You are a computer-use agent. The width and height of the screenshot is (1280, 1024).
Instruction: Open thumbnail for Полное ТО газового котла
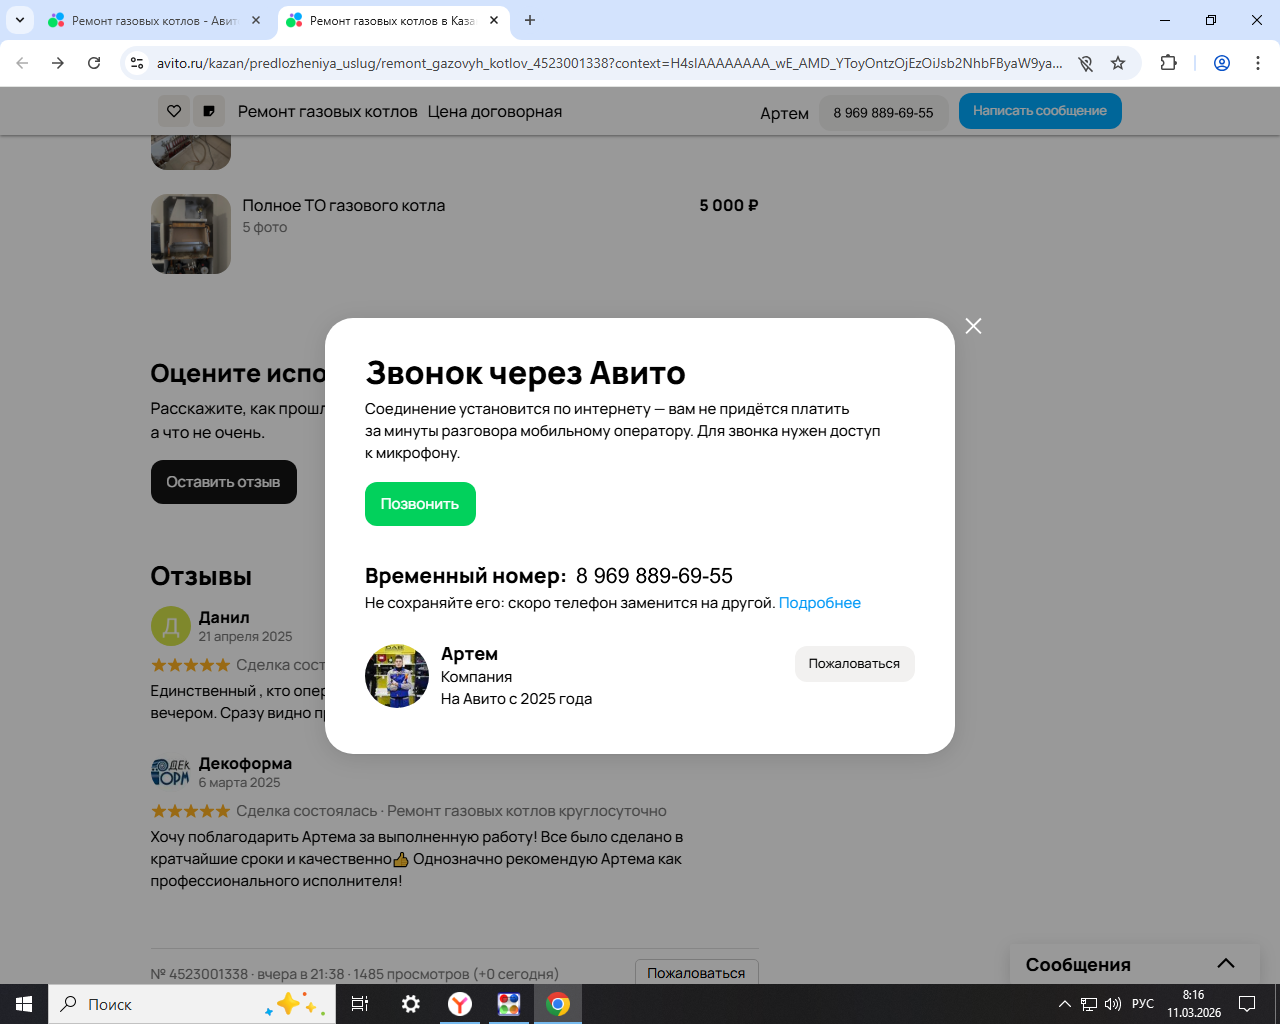(191, 234)
